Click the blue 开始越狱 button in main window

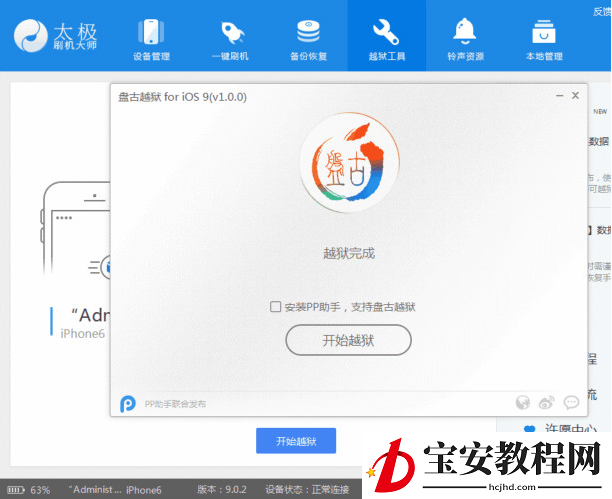pos(296,441)
